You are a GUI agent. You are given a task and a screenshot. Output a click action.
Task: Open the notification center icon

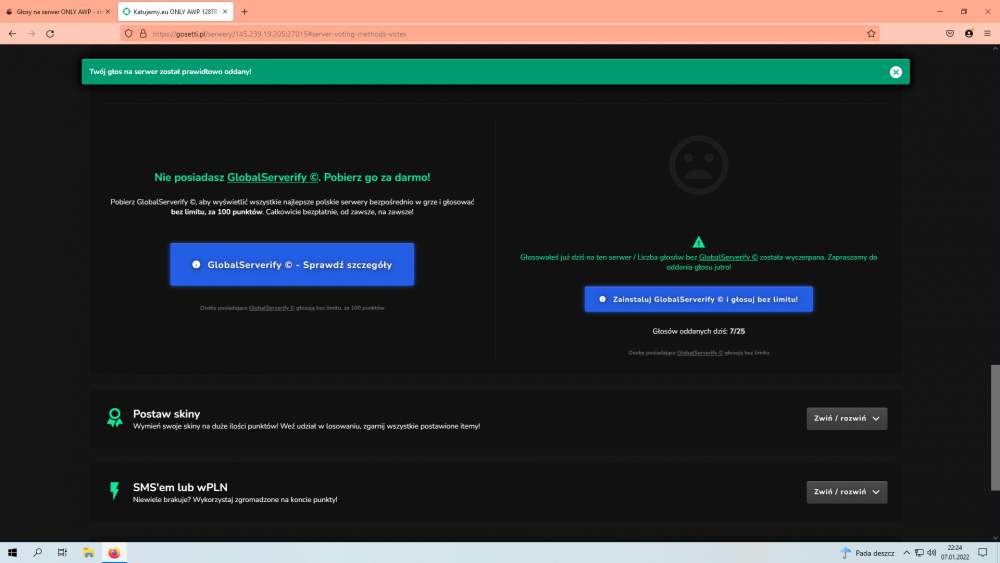pos(983,553)
